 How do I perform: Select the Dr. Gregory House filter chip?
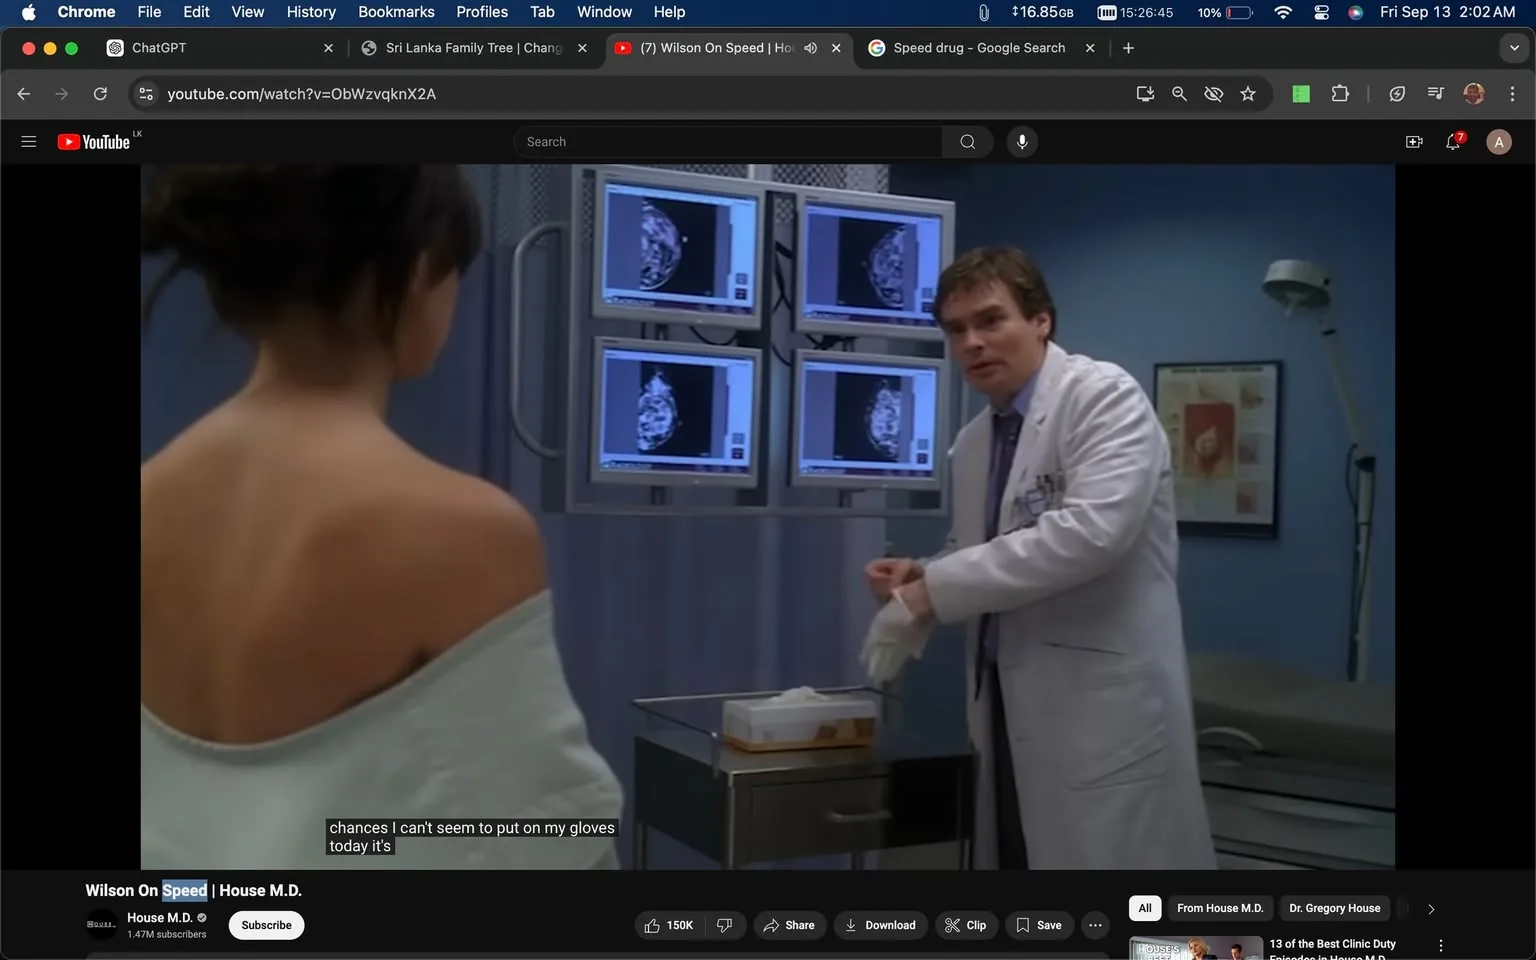click(x=1334, y=908)
